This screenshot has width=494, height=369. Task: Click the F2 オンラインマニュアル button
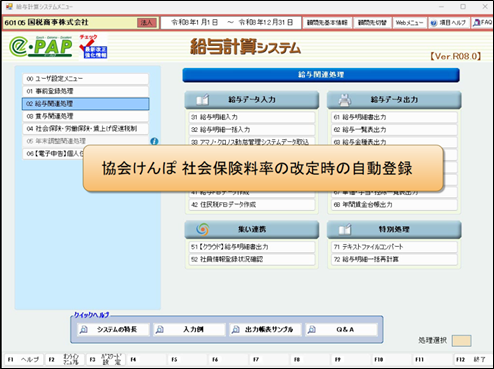[65, 359]
